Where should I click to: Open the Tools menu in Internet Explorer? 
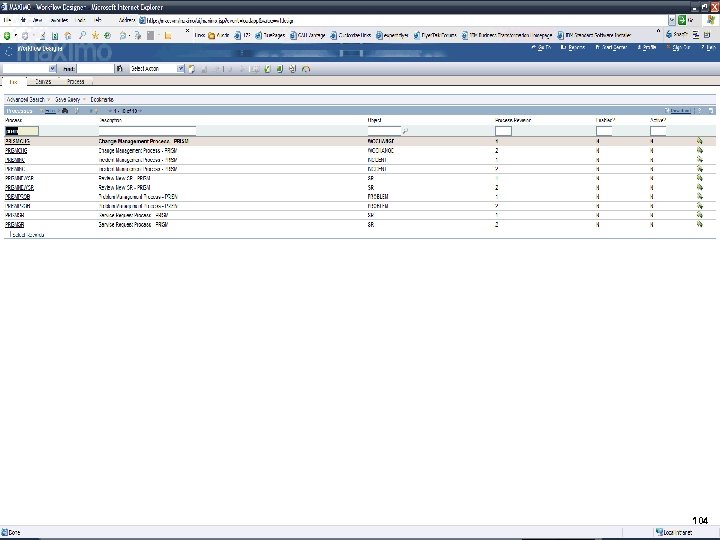(80, 20)
